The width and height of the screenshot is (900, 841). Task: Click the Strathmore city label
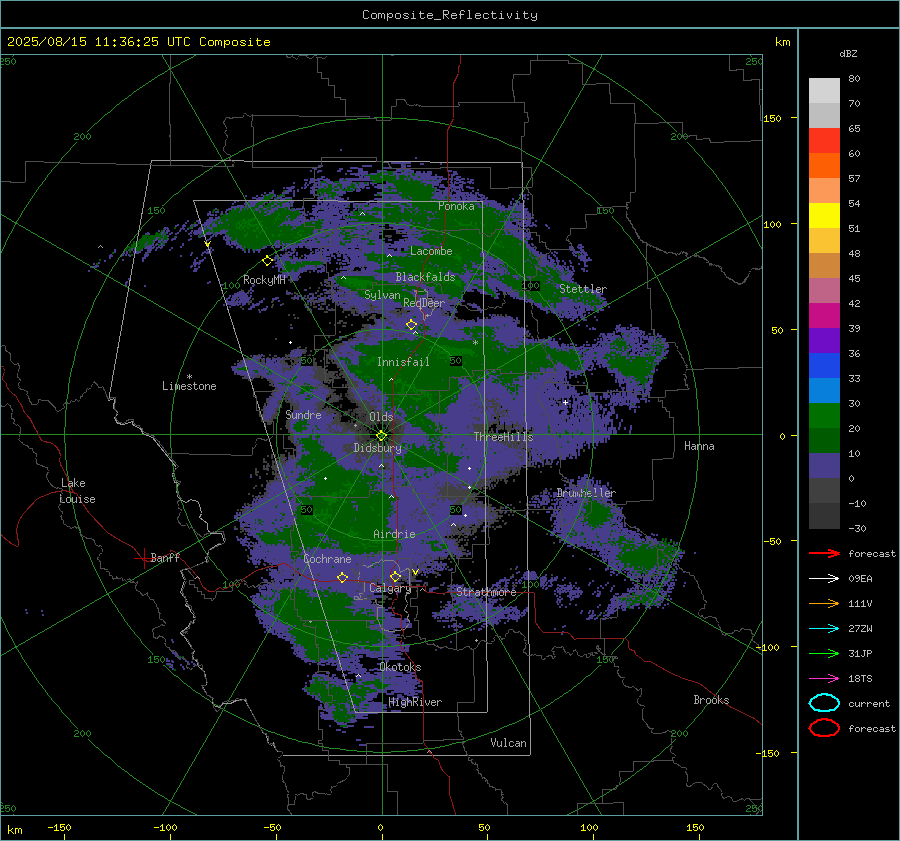[486, 592]
